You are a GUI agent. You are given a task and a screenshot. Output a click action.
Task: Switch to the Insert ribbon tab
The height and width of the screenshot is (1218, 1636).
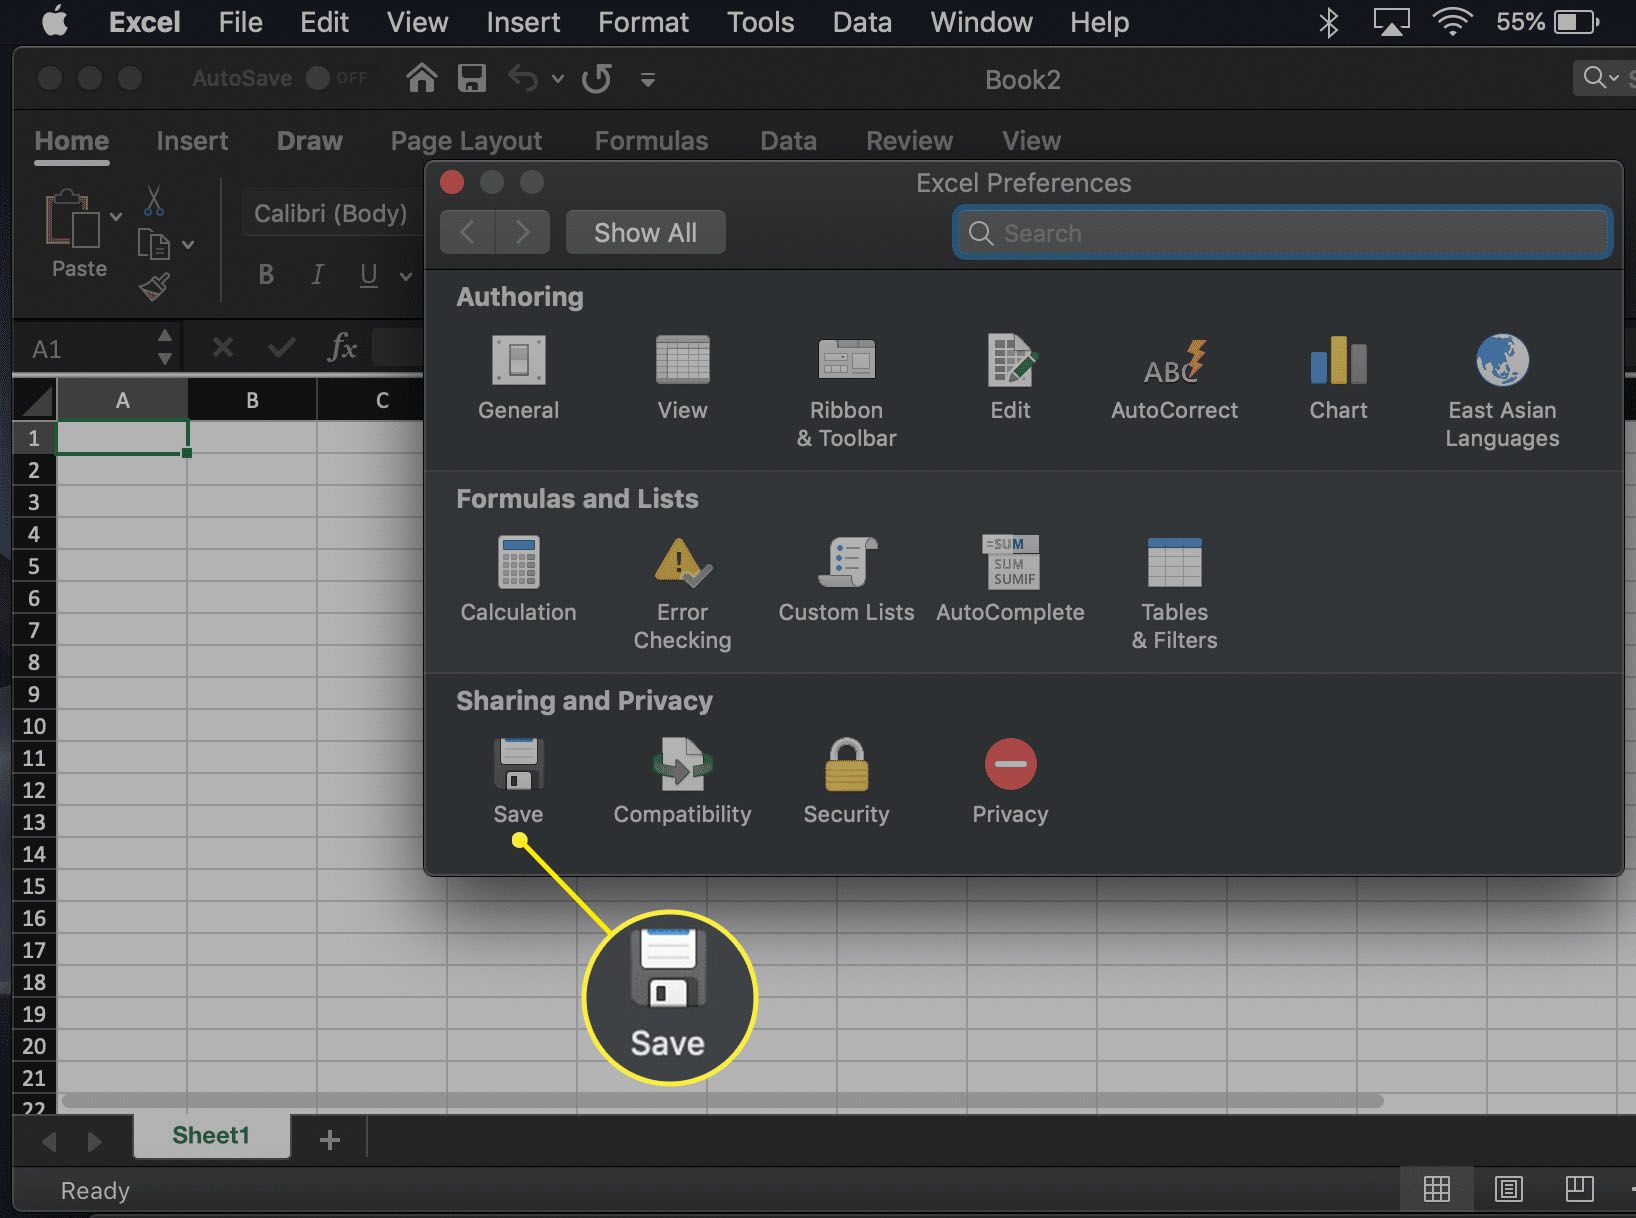(x=192, y=141)
